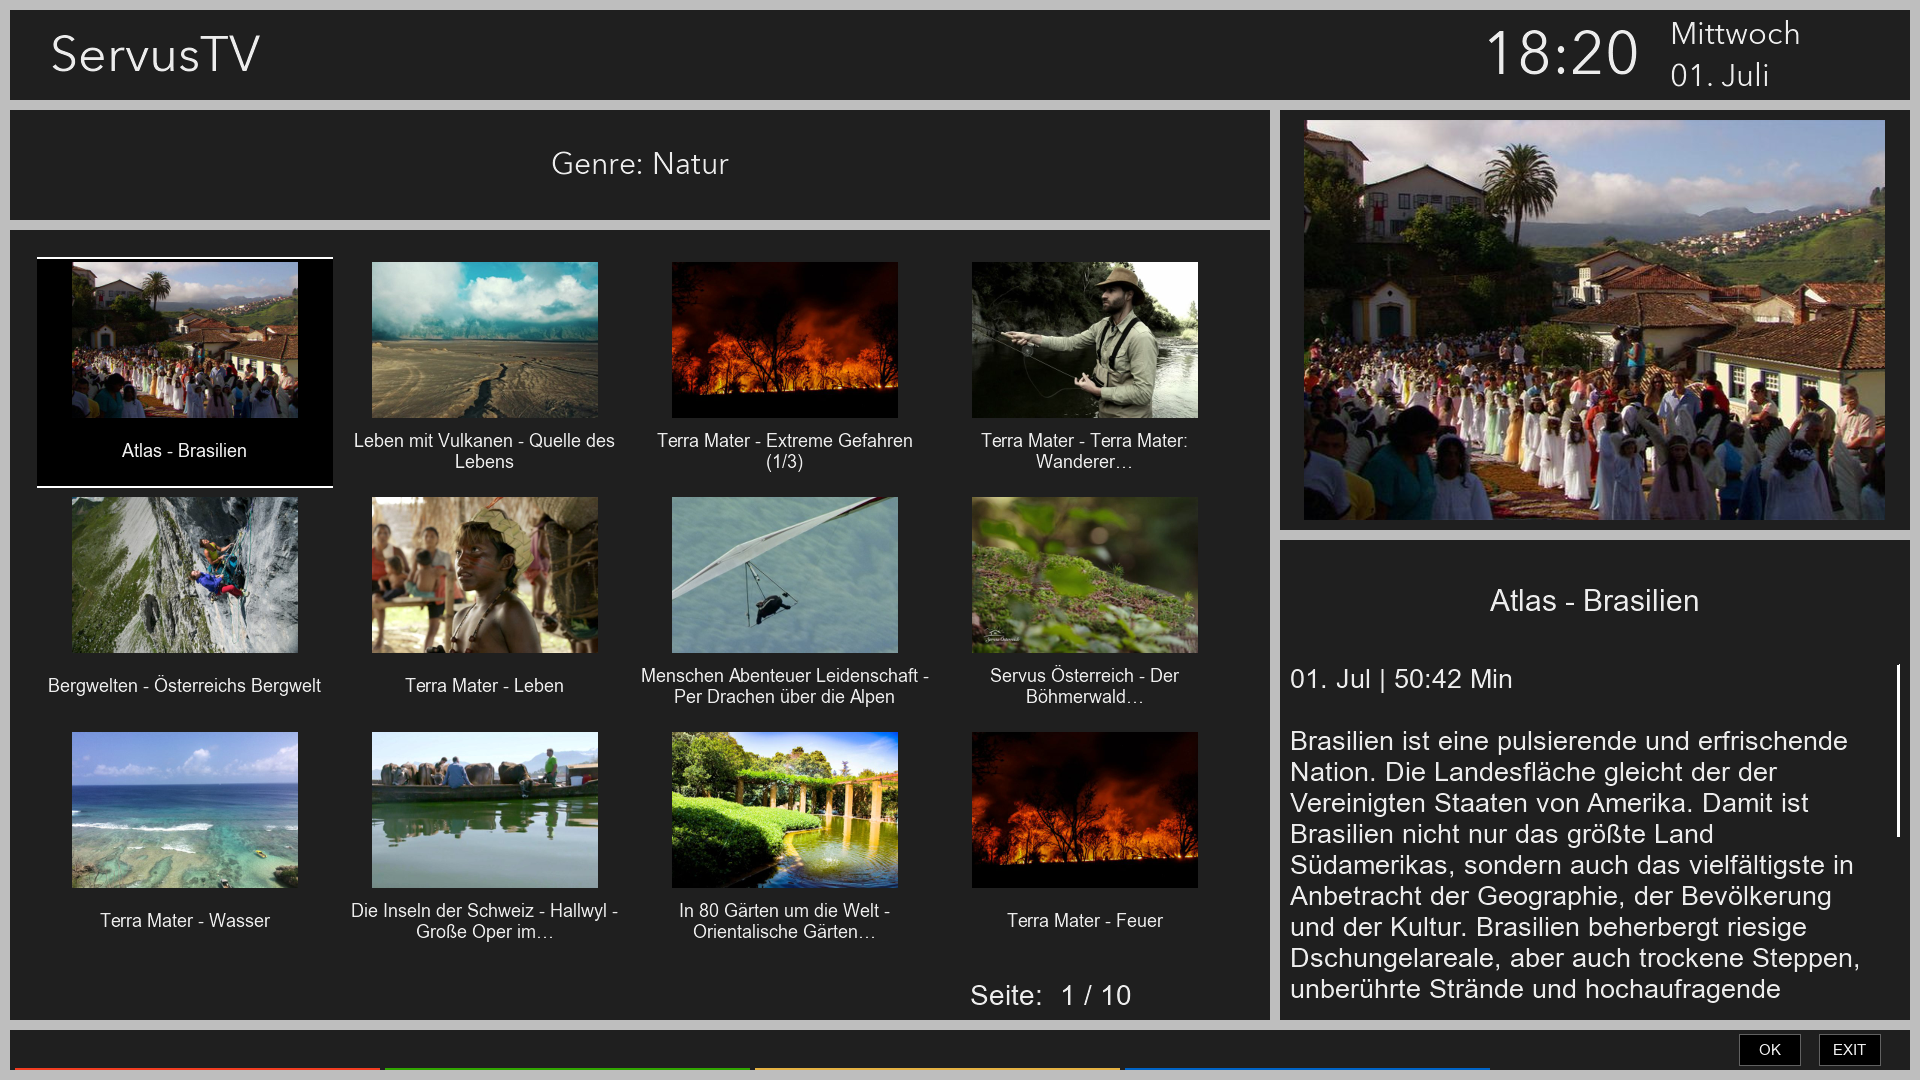The height and width of the screenshot is (1080, 1920).
Task: Open Bergwelten - Österreichs Bergwelt climbing thumbnail
Action: point(185,575)
